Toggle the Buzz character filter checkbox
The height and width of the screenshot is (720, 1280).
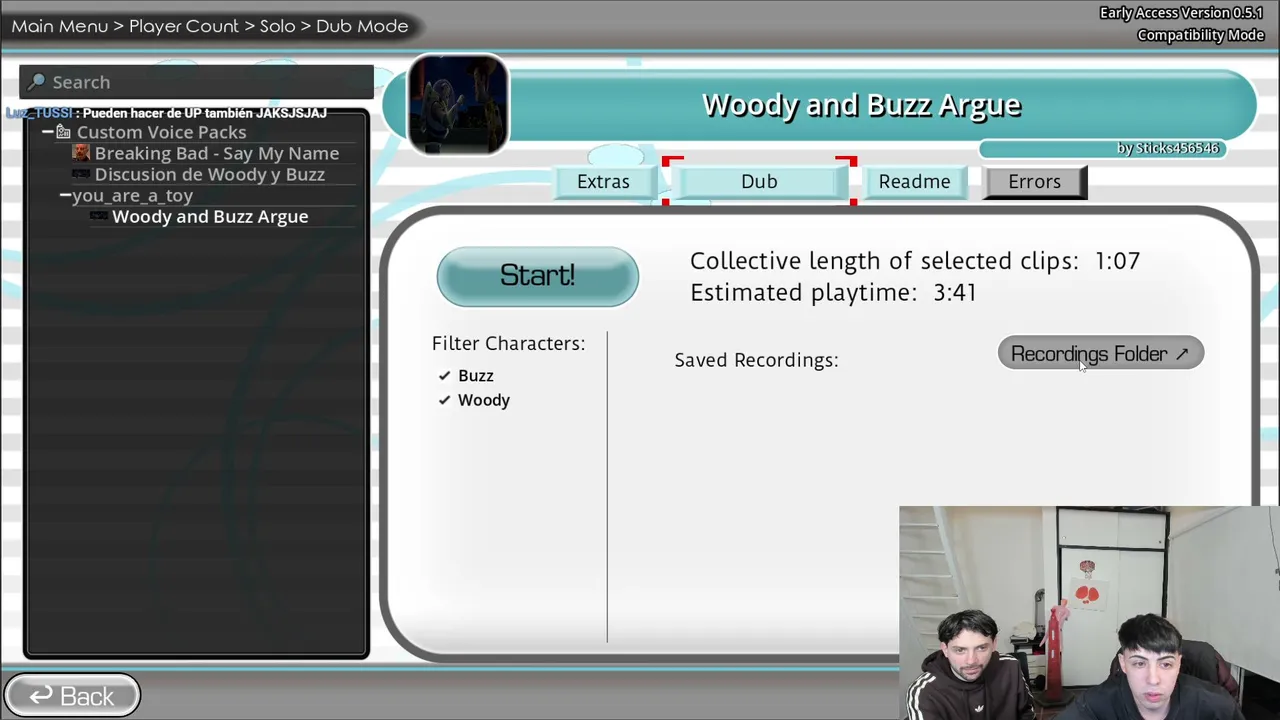coord(445,375)
